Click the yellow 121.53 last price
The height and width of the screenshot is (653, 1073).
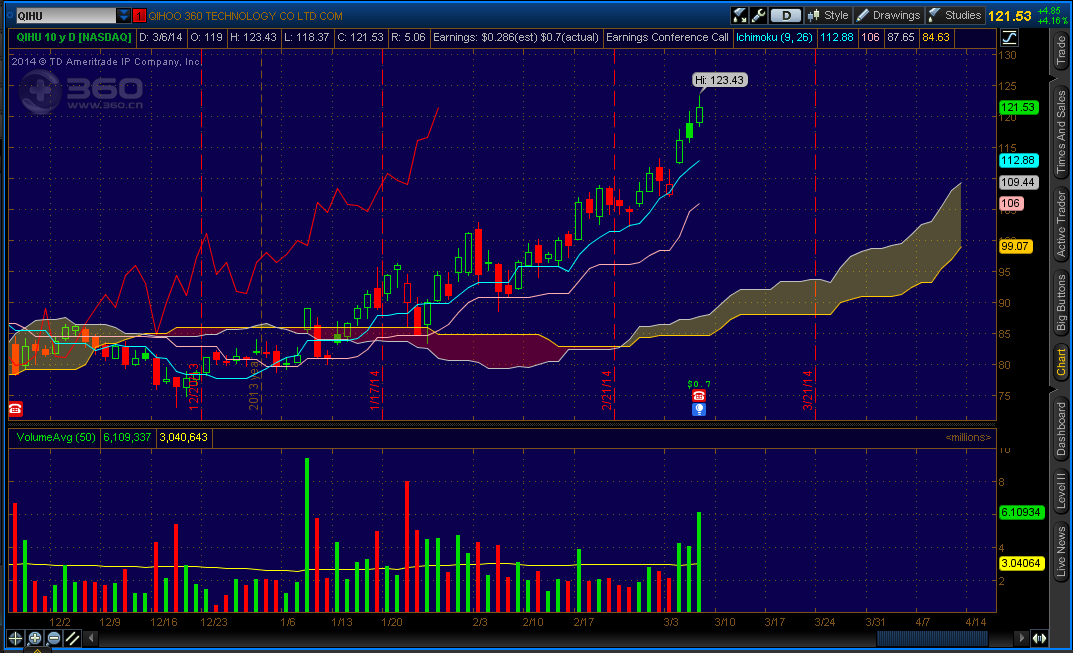[1009, 16]
